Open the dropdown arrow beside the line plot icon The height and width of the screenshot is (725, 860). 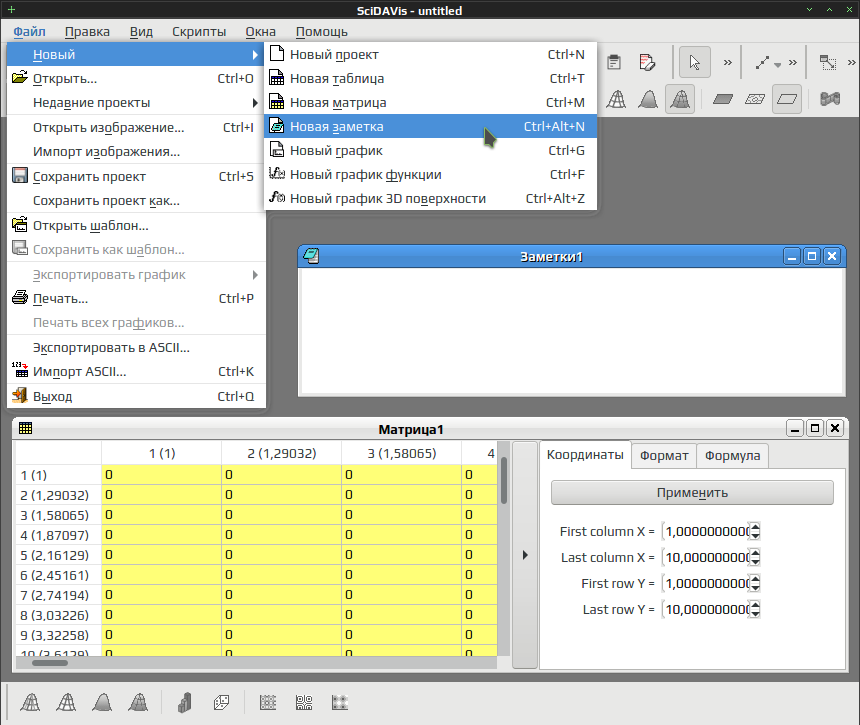tap(777, 65)
